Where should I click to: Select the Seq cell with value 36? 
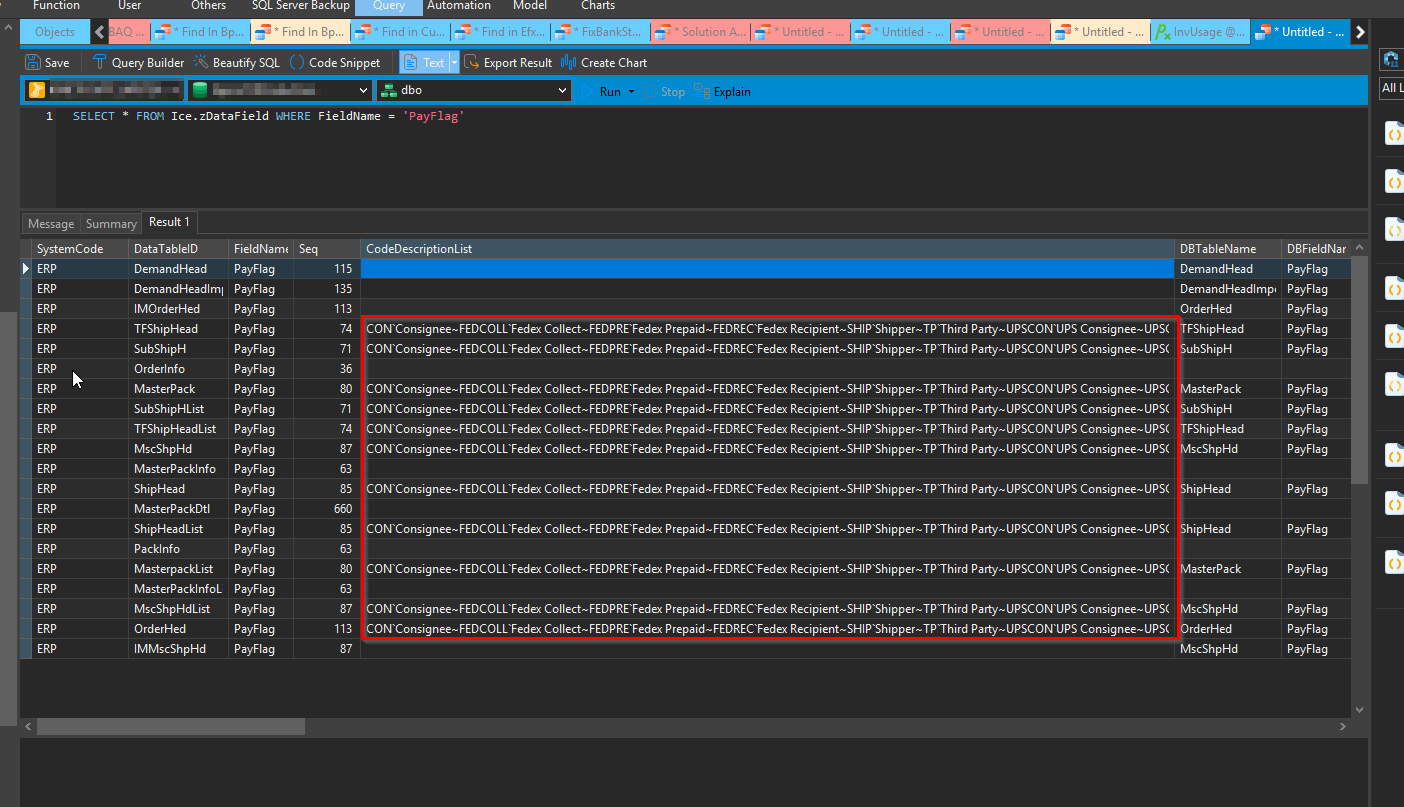coord(327,369)
